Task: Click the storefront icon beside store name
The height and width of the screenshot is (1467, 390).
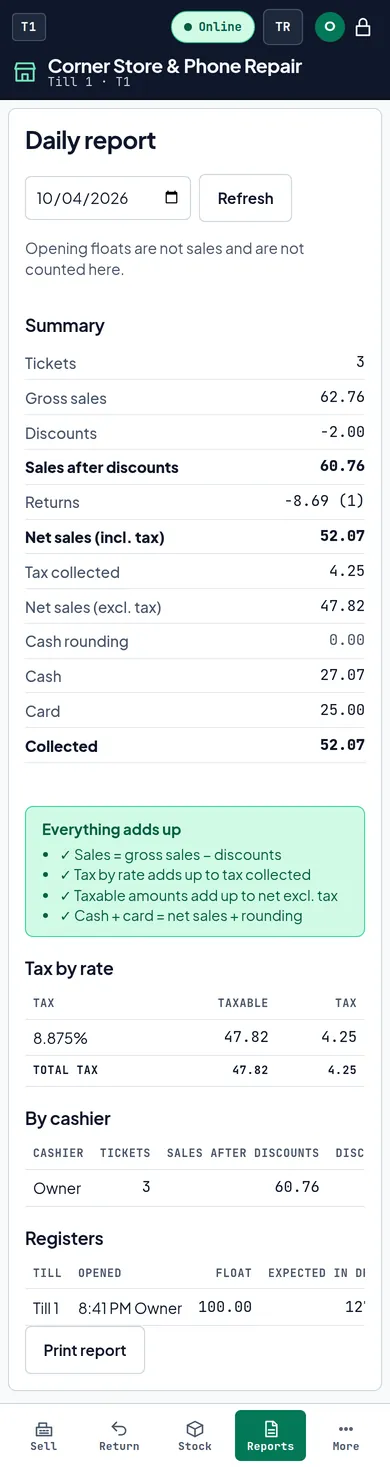Action: pyautogui.click(x=25, y=72)
